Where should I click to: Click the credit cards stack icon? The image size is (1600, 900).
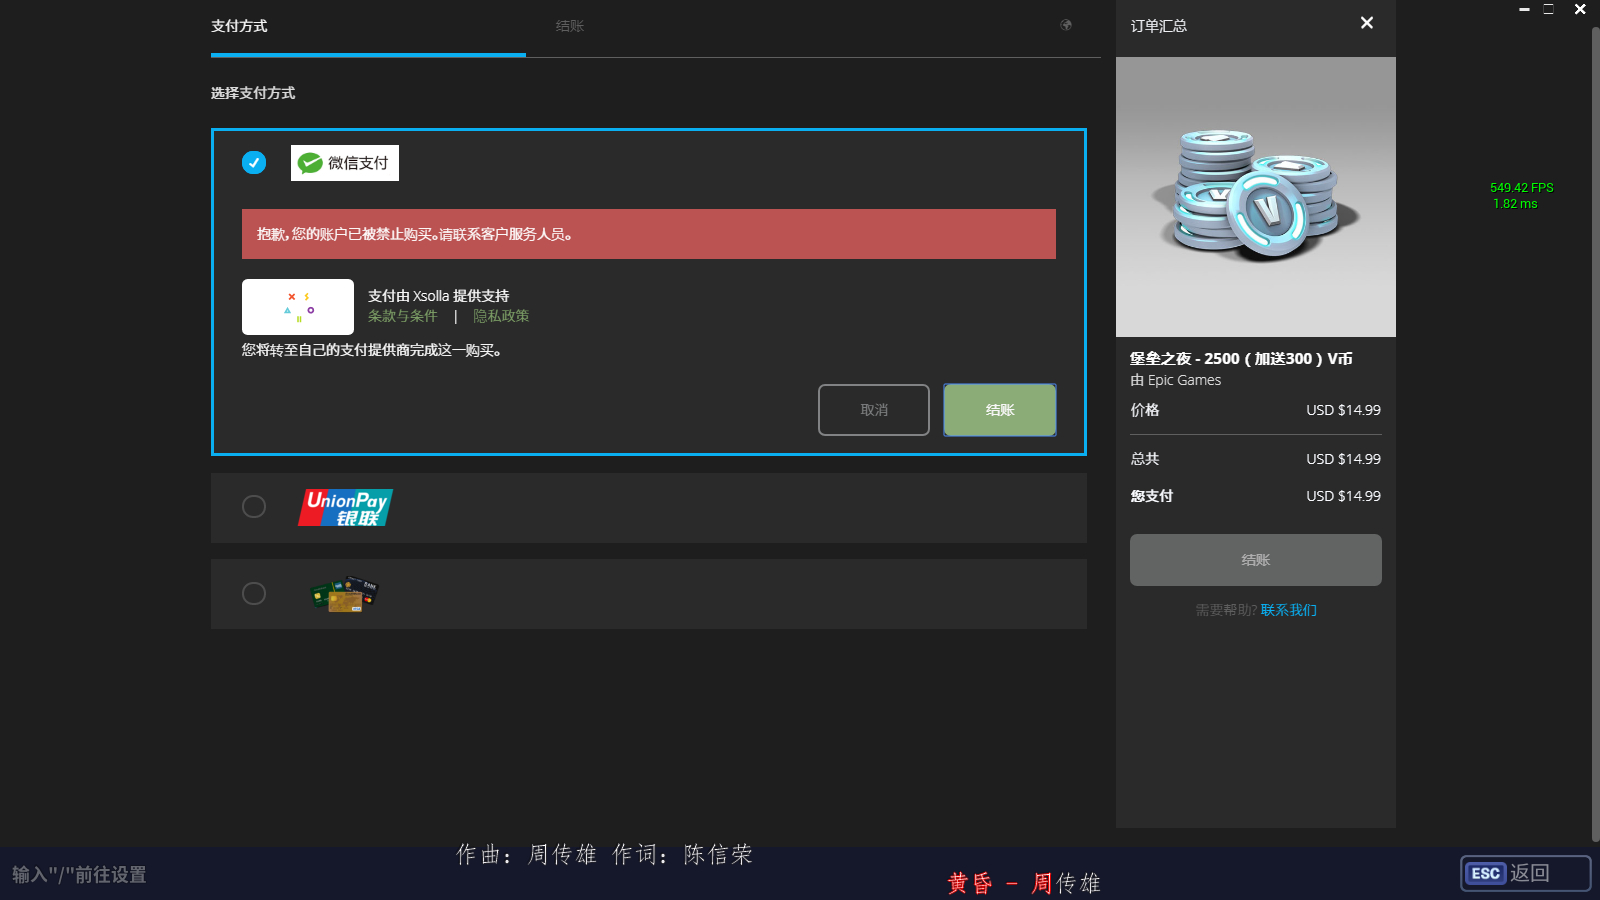[344, 594]
